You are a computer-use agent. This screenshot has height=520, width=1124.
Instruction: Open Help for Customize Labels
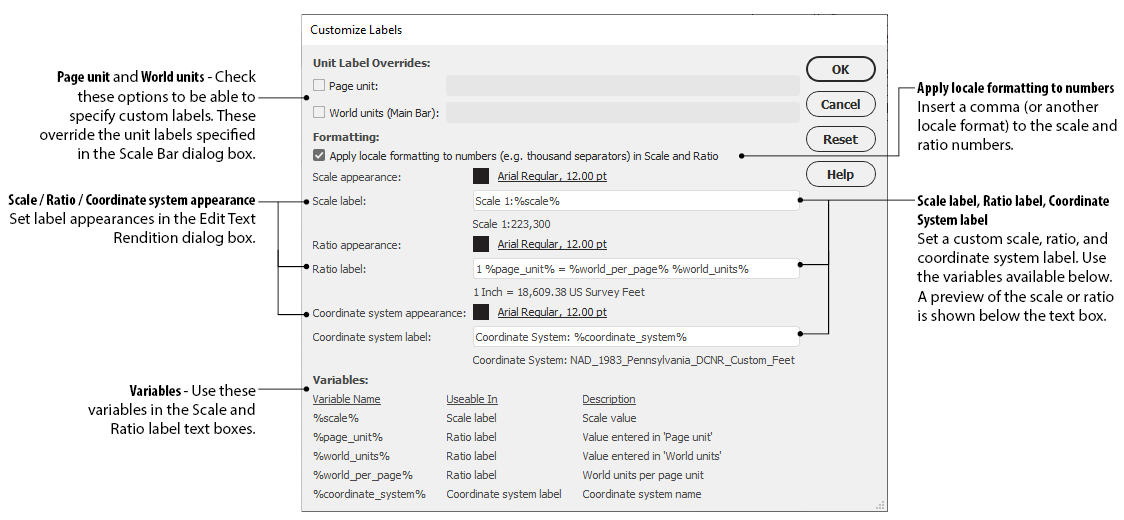840,174
